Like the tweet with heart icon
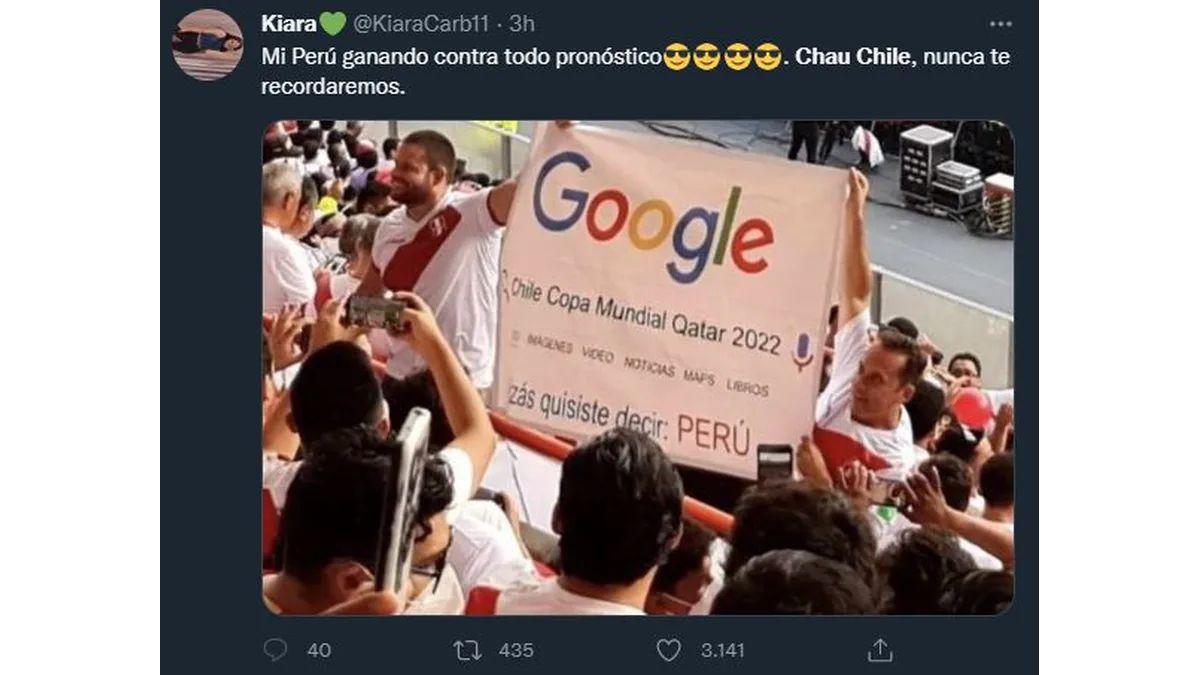Screen dimensions: 1200x675 668,650
